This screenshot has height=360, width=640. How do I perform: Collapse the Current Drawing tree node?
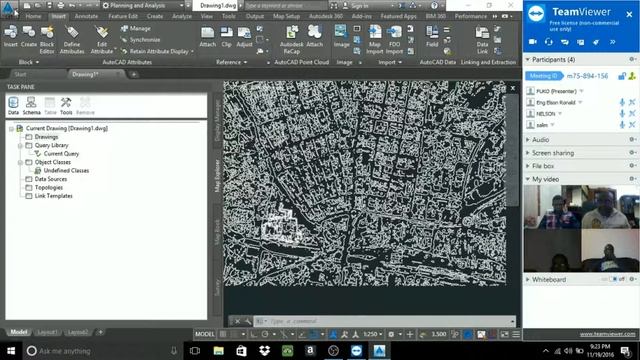point(11,129)
